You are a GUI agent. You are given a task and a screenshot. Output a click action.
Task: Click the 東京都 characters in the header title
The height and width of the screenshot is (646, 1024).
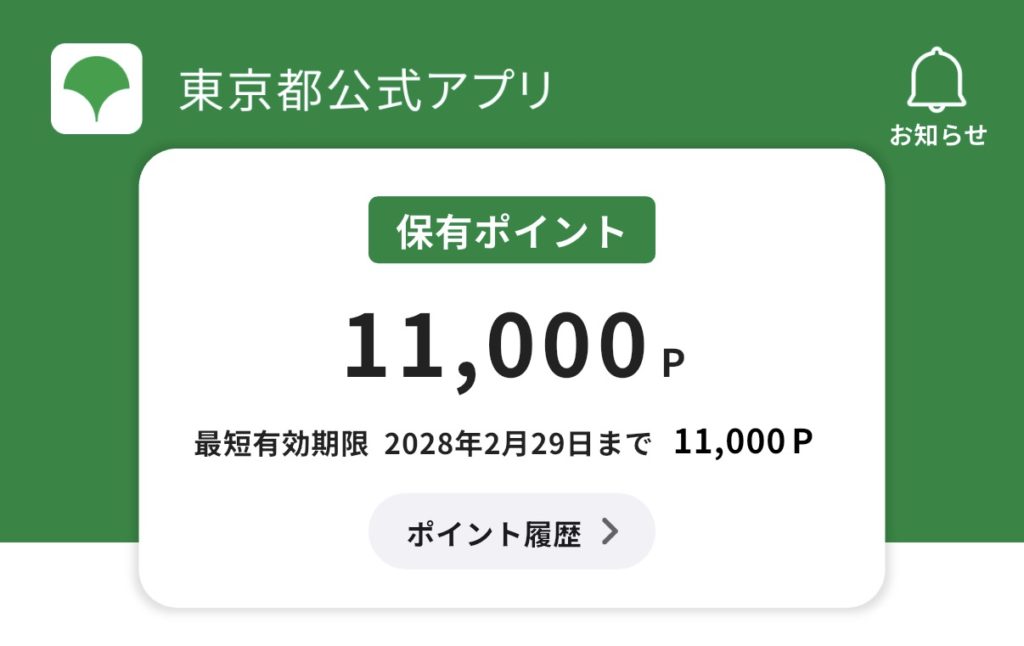click(x=240, y=91)
